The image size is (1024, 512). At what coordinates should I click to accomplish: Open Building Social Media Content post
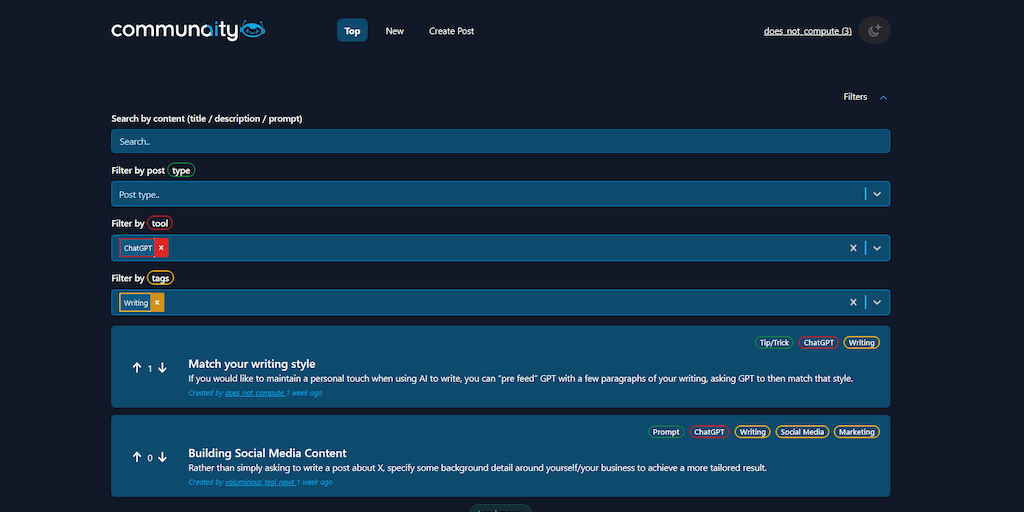click(x=267, y=453)
